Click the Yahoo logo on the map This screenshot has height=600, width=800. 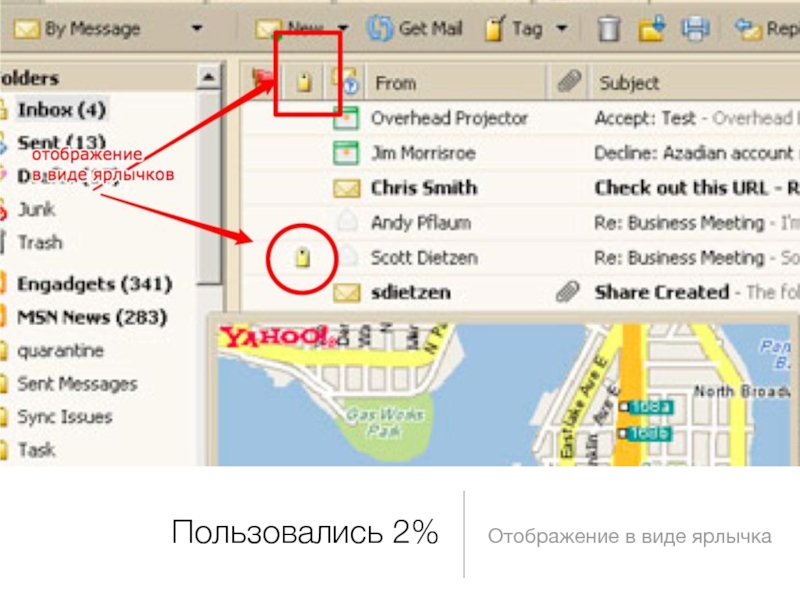[x=276, y=336]
